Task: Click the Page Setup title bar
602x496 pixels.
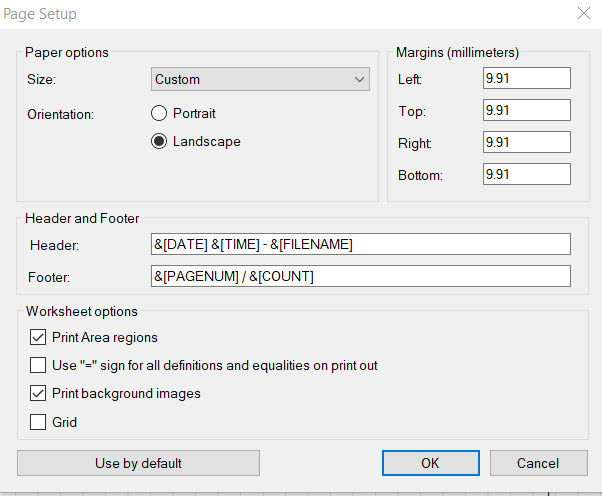Action: 250,14
